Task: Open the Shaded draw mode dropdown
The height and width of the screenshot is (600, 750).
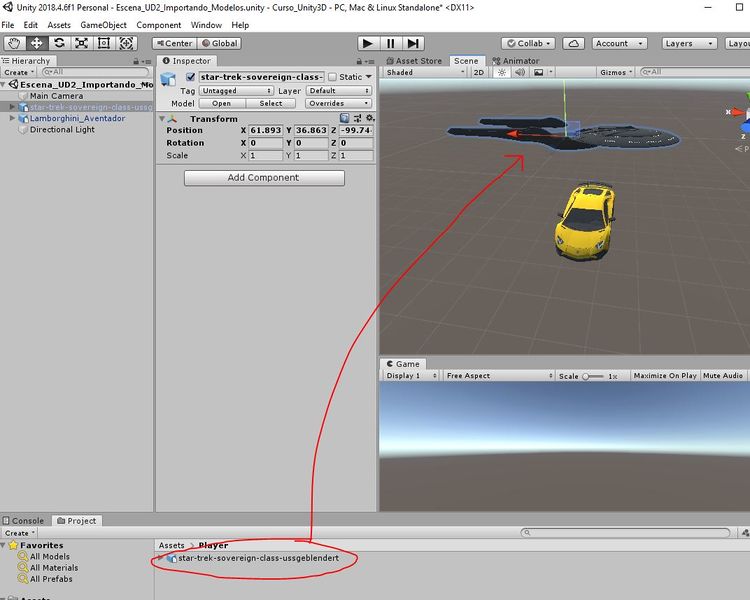Action: pos(425,72)
